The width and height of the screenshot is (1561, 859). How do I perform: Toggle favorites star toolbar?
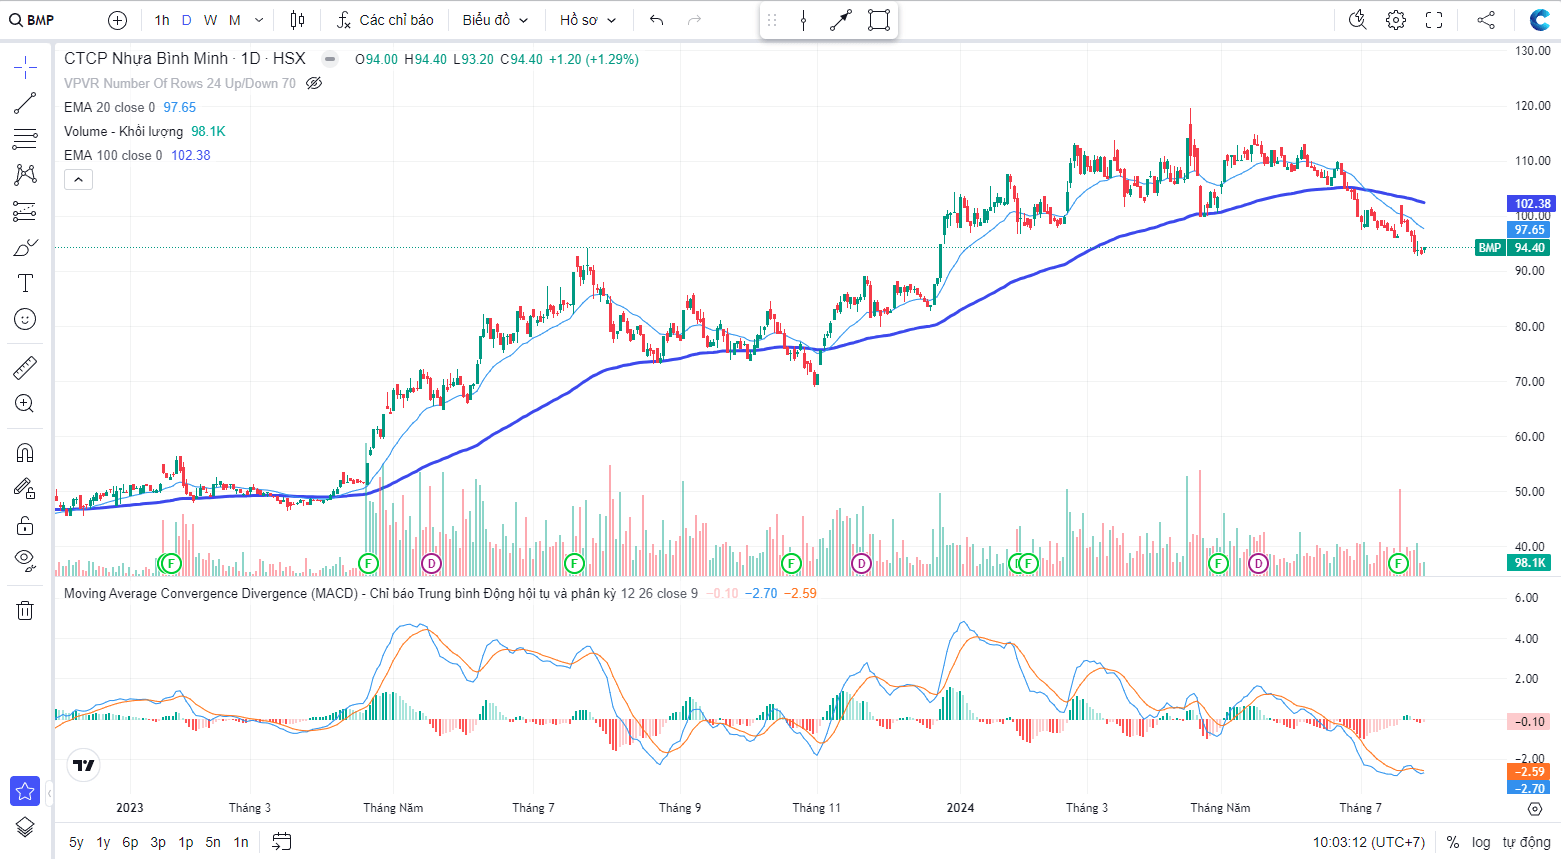click(x=25, y=791)
